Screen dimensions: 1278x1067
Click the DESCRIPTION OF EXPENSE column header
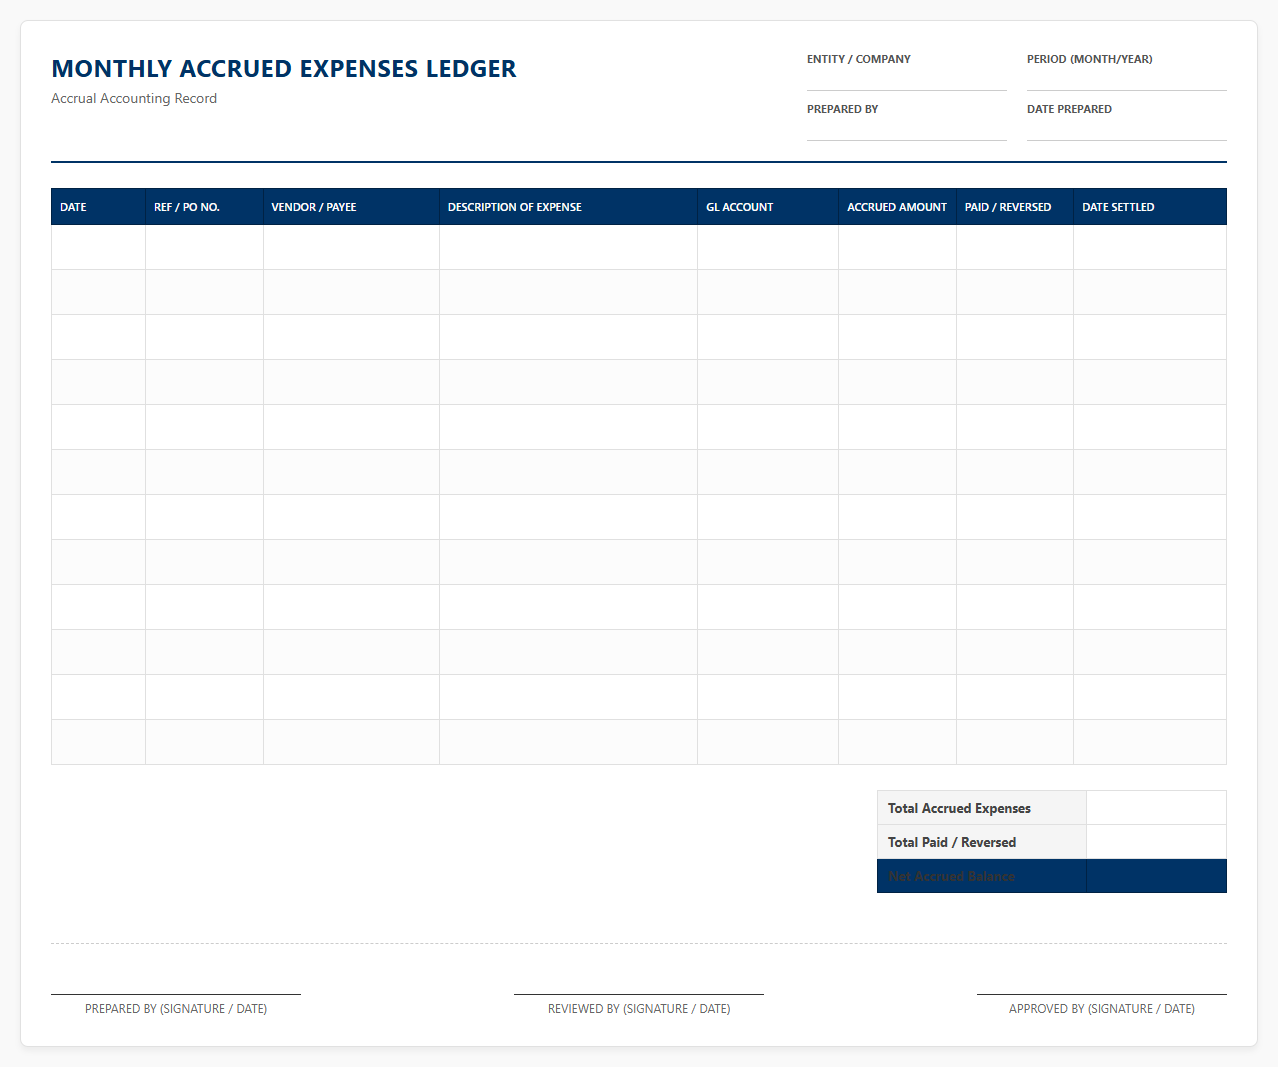pyautogui.click(x=568, y=207)
